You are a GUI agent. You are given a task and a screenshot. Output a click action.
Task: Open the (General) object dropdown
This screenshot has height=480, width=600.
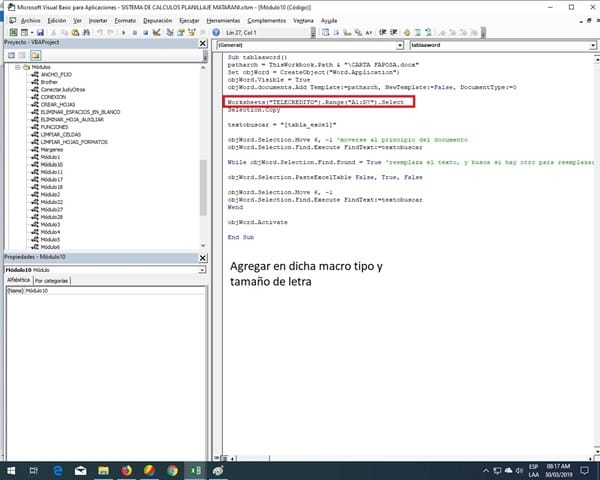coord(401,46)
